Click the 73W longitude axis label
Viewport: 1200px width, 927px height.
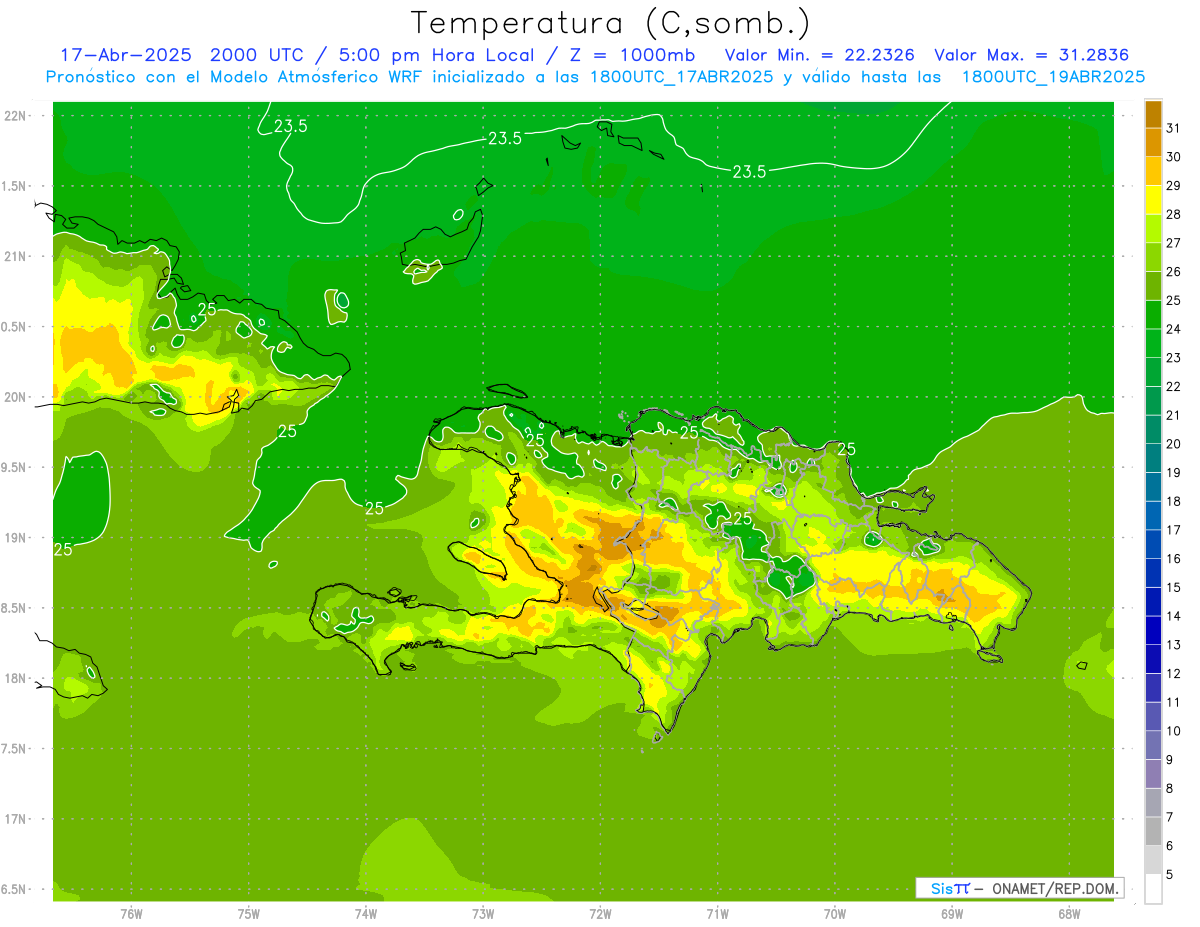[483, 914]
